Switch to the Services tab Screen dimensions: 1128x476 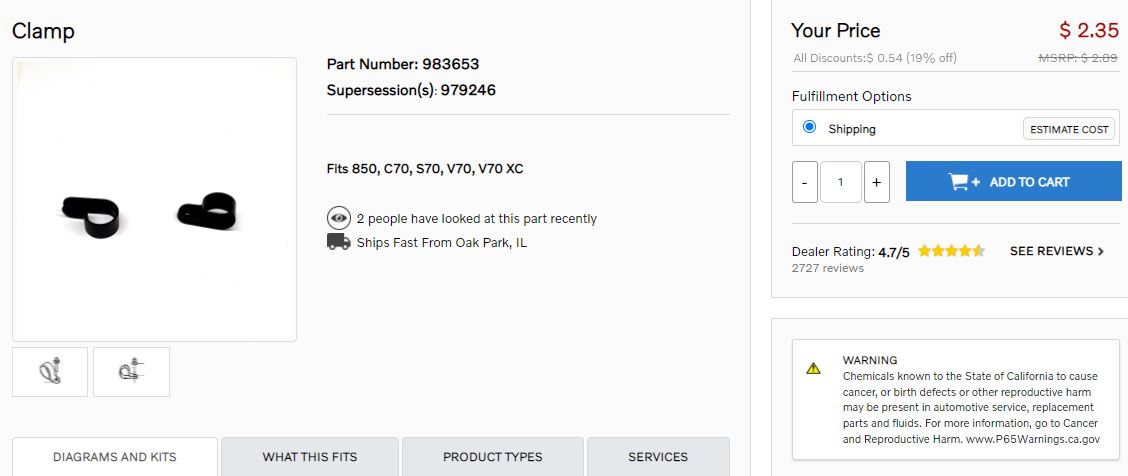tap(658, 457)
